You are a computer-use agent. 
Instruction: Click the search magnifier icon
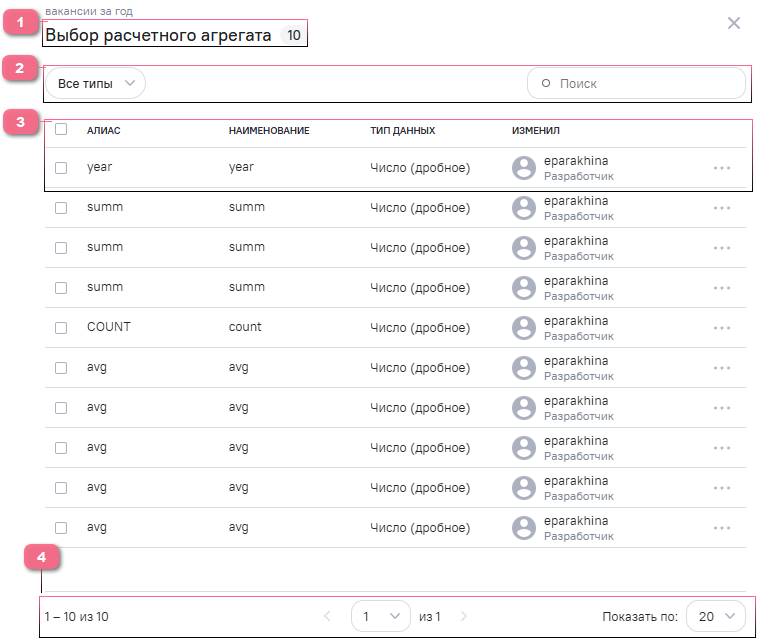(546, 84)
